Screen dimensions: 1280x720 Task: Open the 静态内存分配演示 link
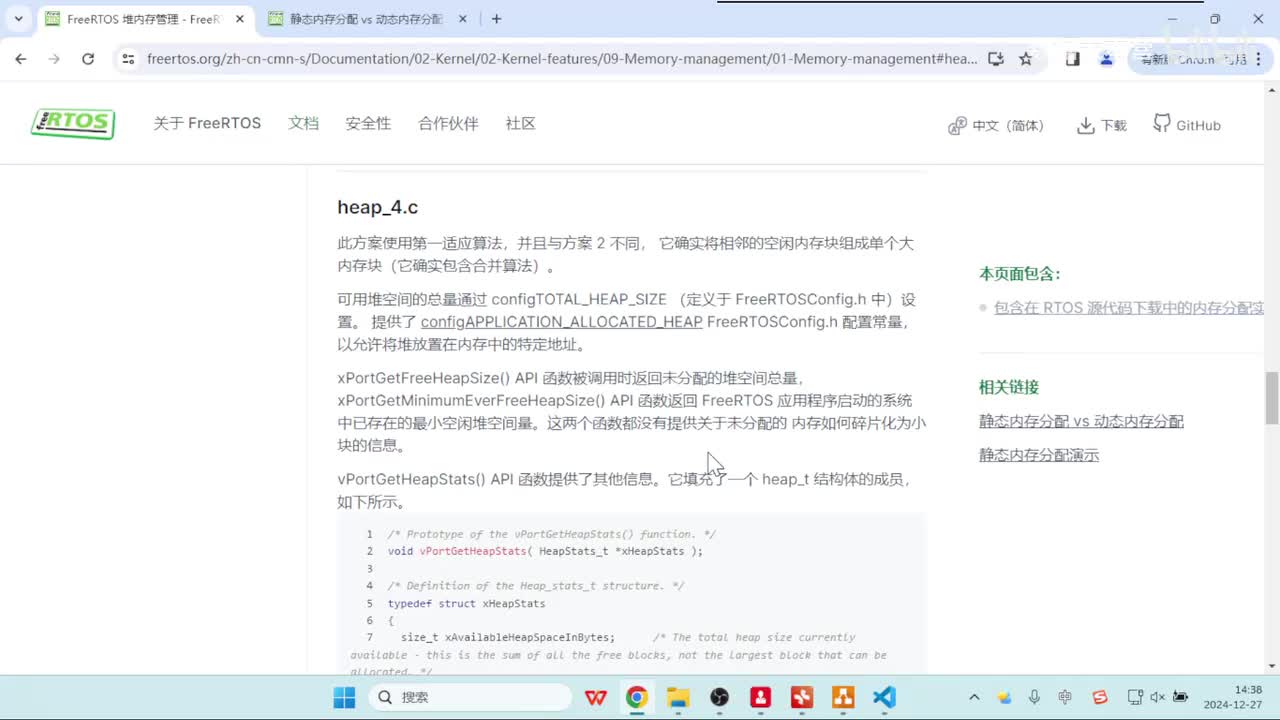(x=1039, y=455)
